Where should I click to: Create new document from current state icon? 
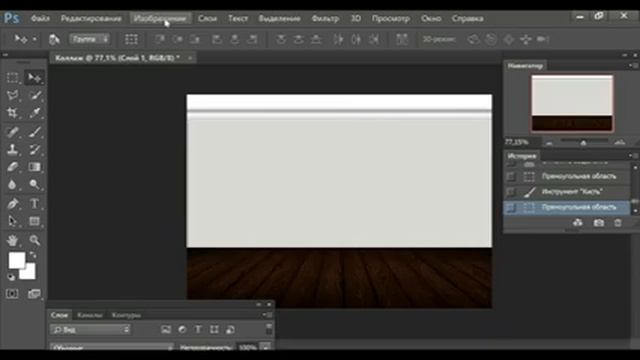point(578,223)
